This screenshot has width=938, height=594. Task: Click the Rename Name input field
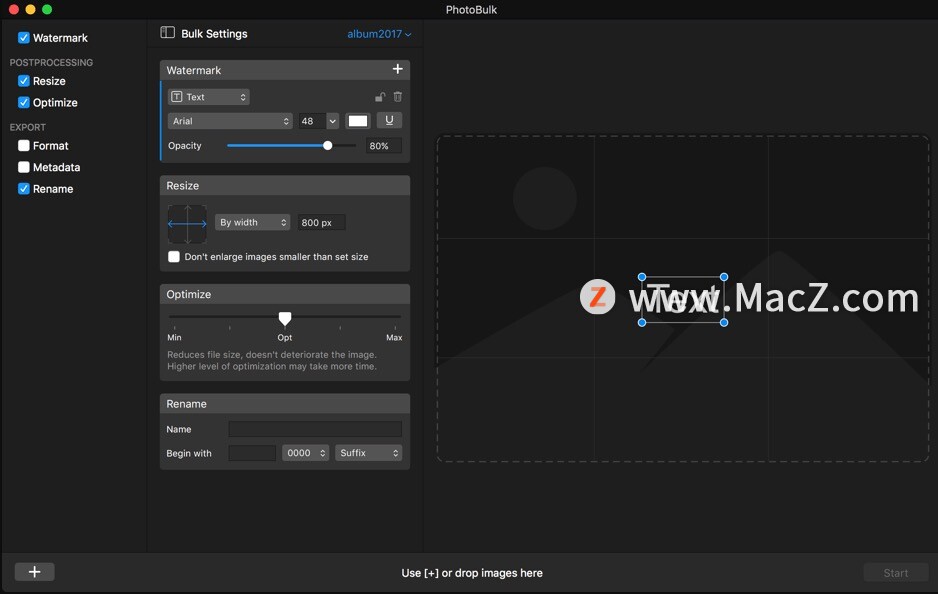click(x=315, y=429)
